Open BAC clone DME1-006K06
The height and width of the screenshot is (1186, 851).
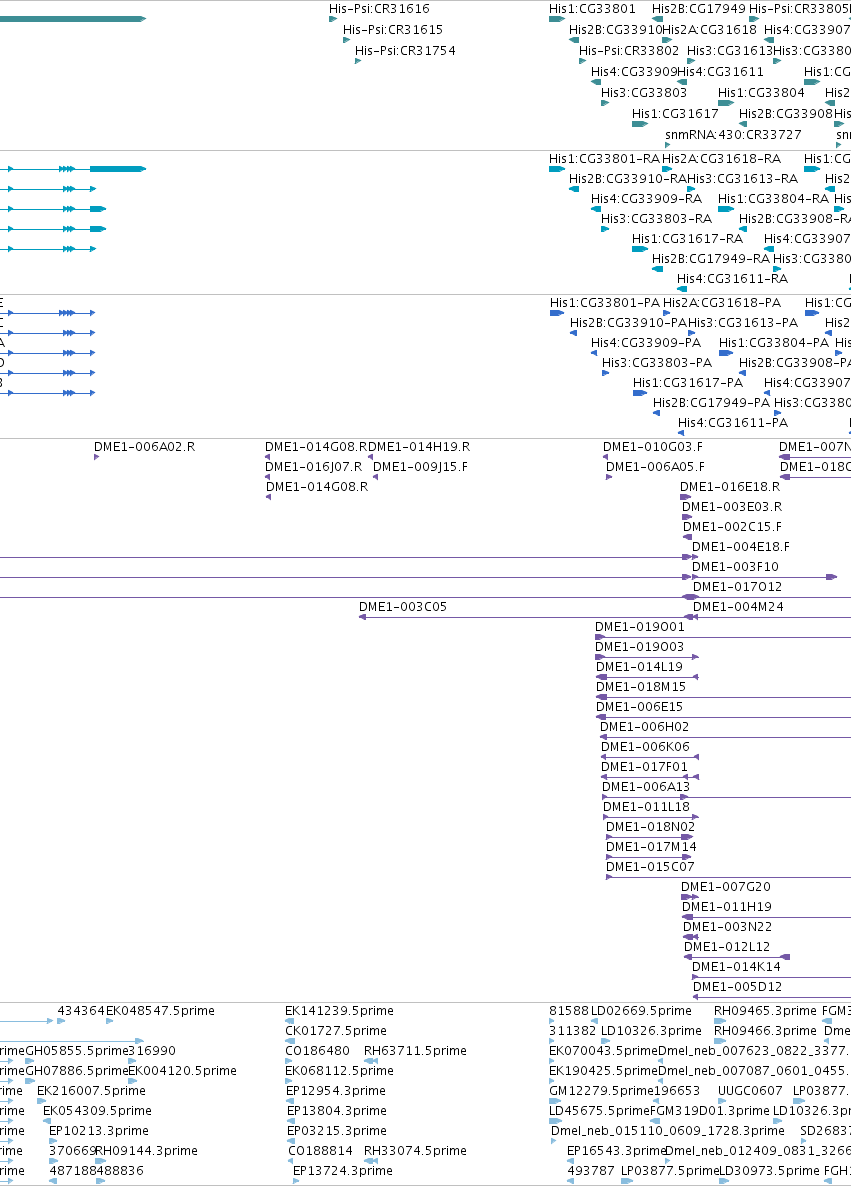pos(645,747)
